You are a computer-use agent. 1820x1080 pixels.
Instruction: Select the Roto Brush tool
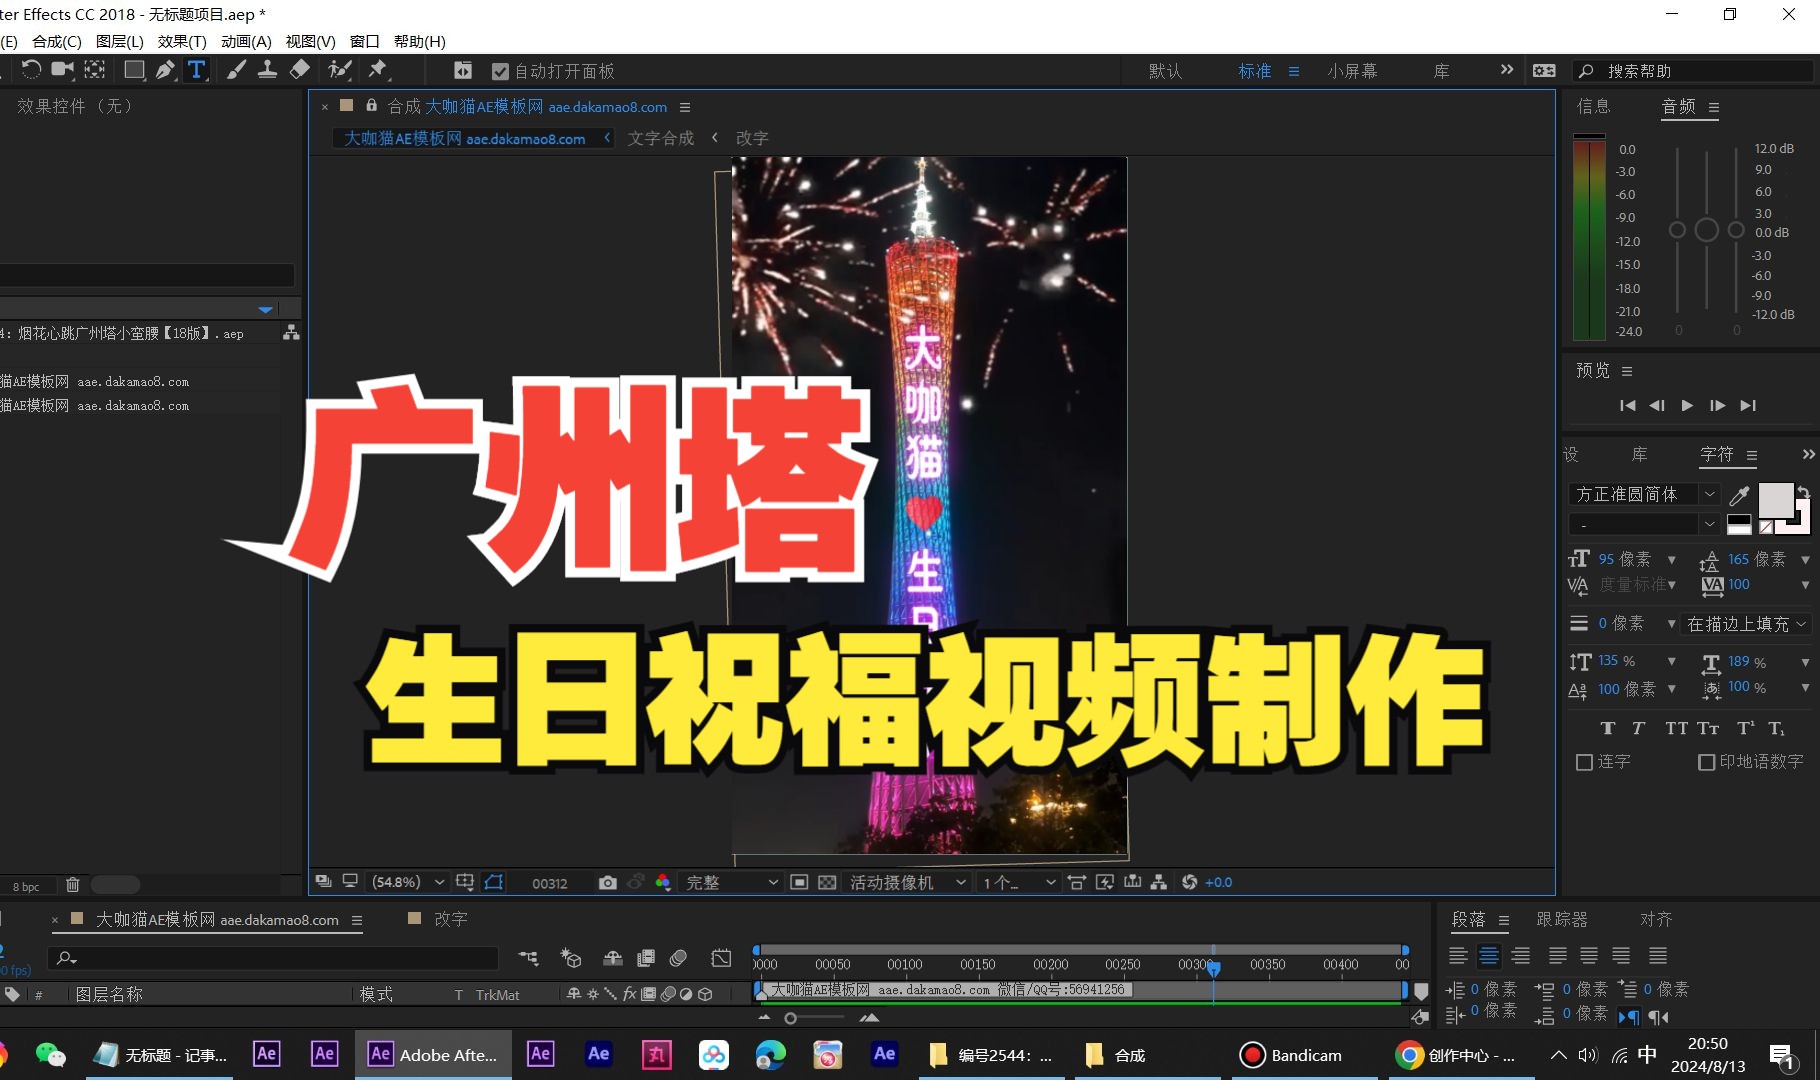pos(340,69)
